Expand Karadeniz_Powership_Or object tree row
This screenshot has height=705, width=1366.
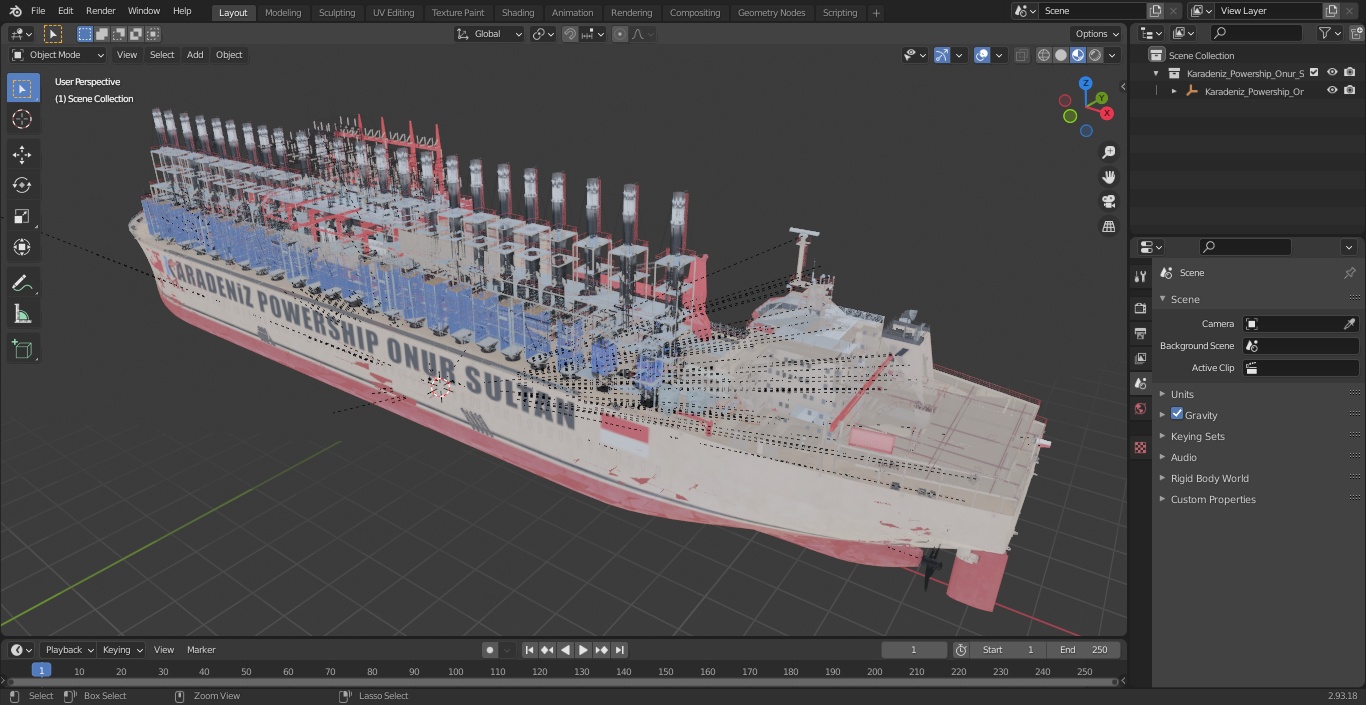[x=1174, y=90]
